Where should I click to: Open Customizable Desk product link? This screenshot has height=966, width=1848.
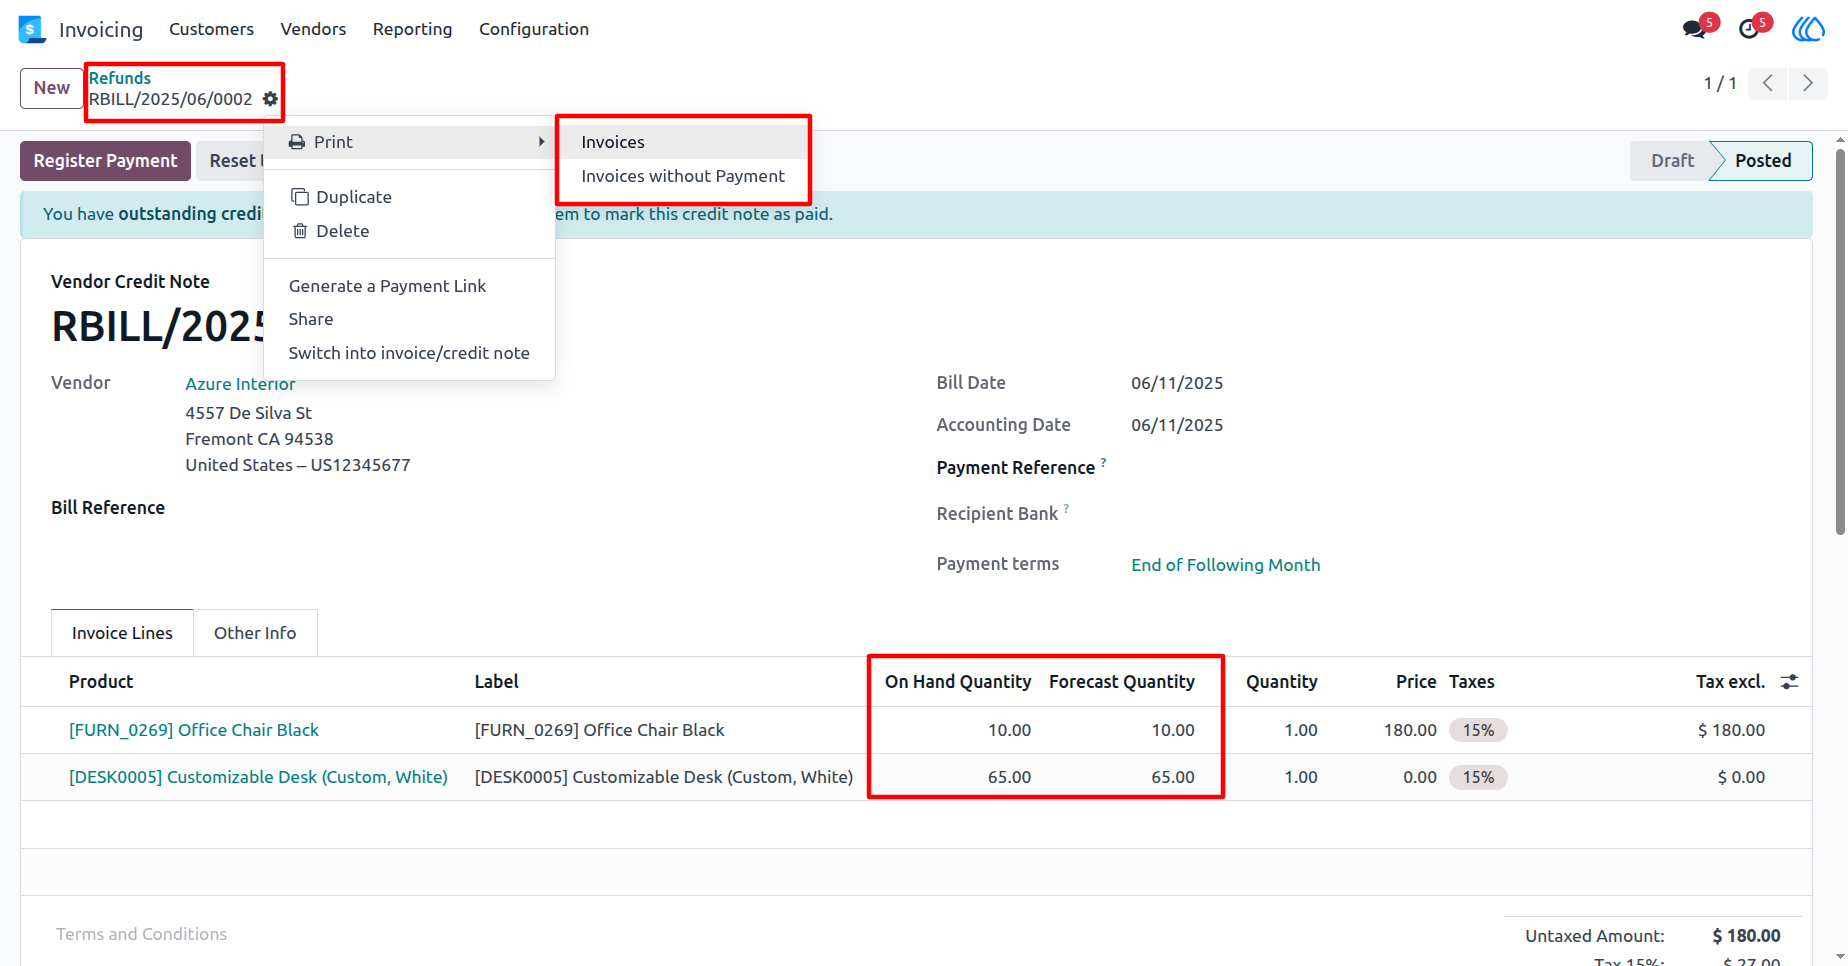[x=258, y=777]
